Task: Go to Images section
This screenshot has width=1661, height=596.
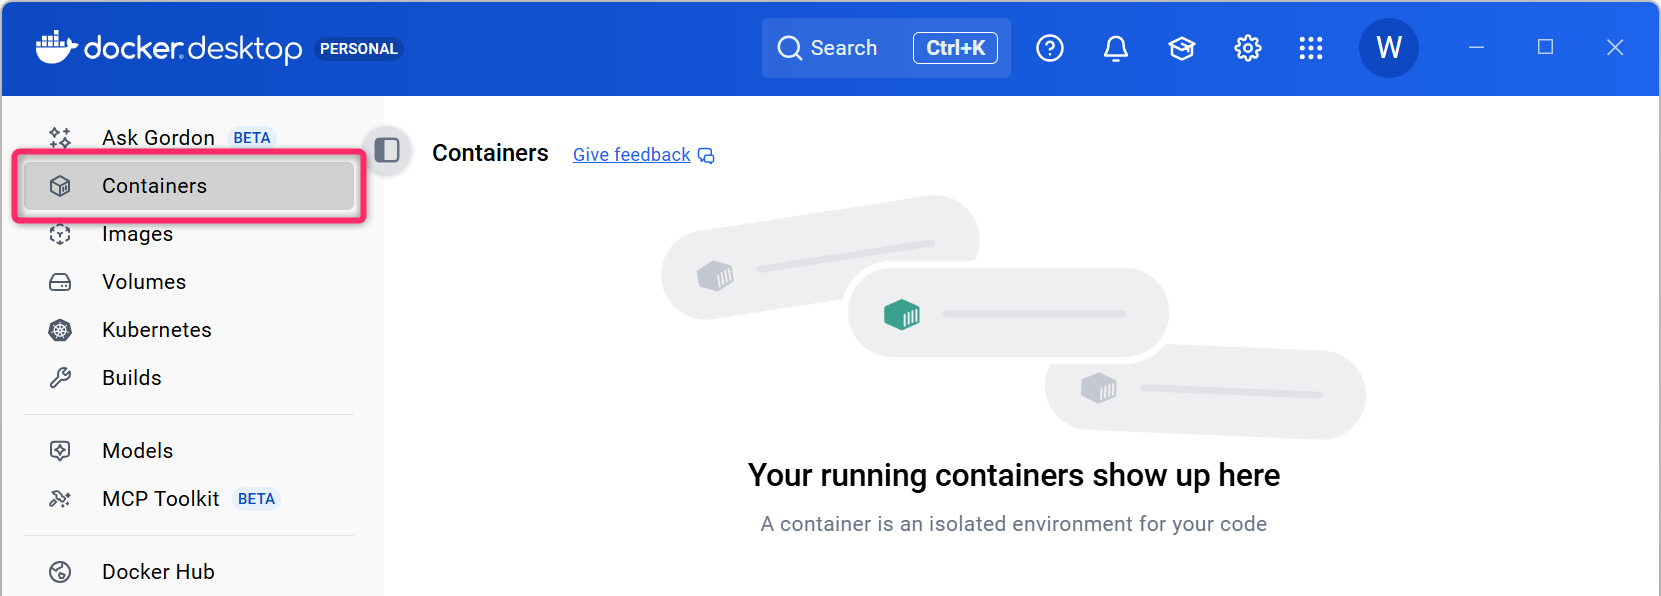Action: (x=137, y=234)
